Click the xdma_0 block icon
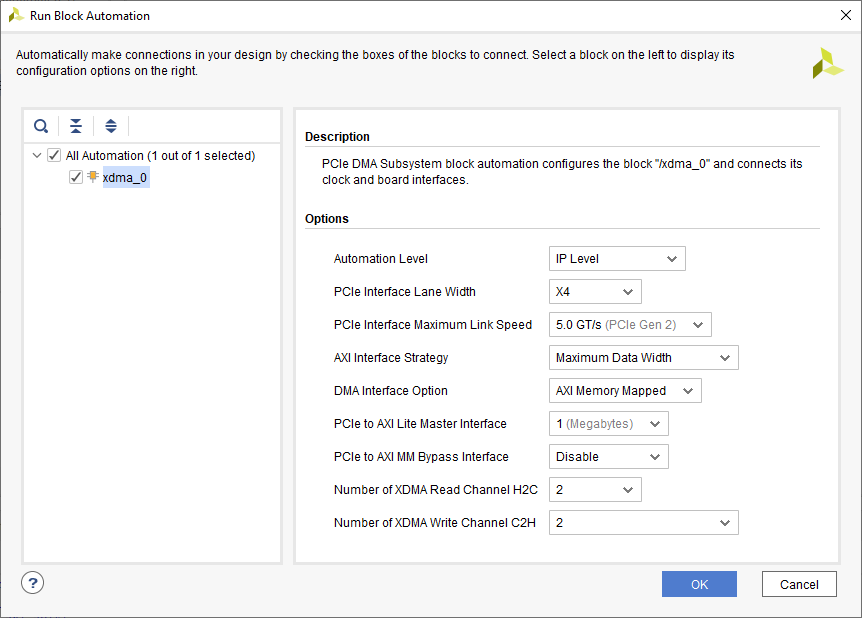Screen dimensions: 862x618 [93, 177]
